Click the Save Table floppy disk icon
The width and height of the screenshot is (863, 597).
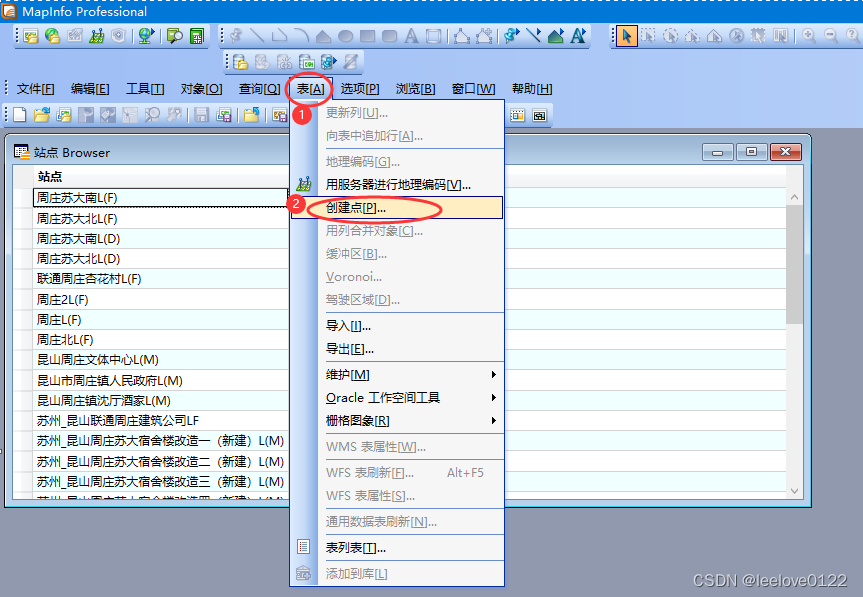pos(201,114)
